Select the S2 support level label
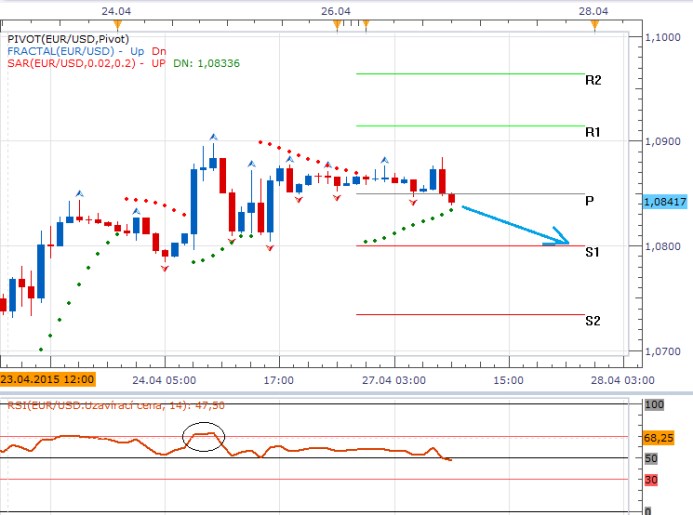693x515 pixels. pyautogui.click(x=593, y=321)
